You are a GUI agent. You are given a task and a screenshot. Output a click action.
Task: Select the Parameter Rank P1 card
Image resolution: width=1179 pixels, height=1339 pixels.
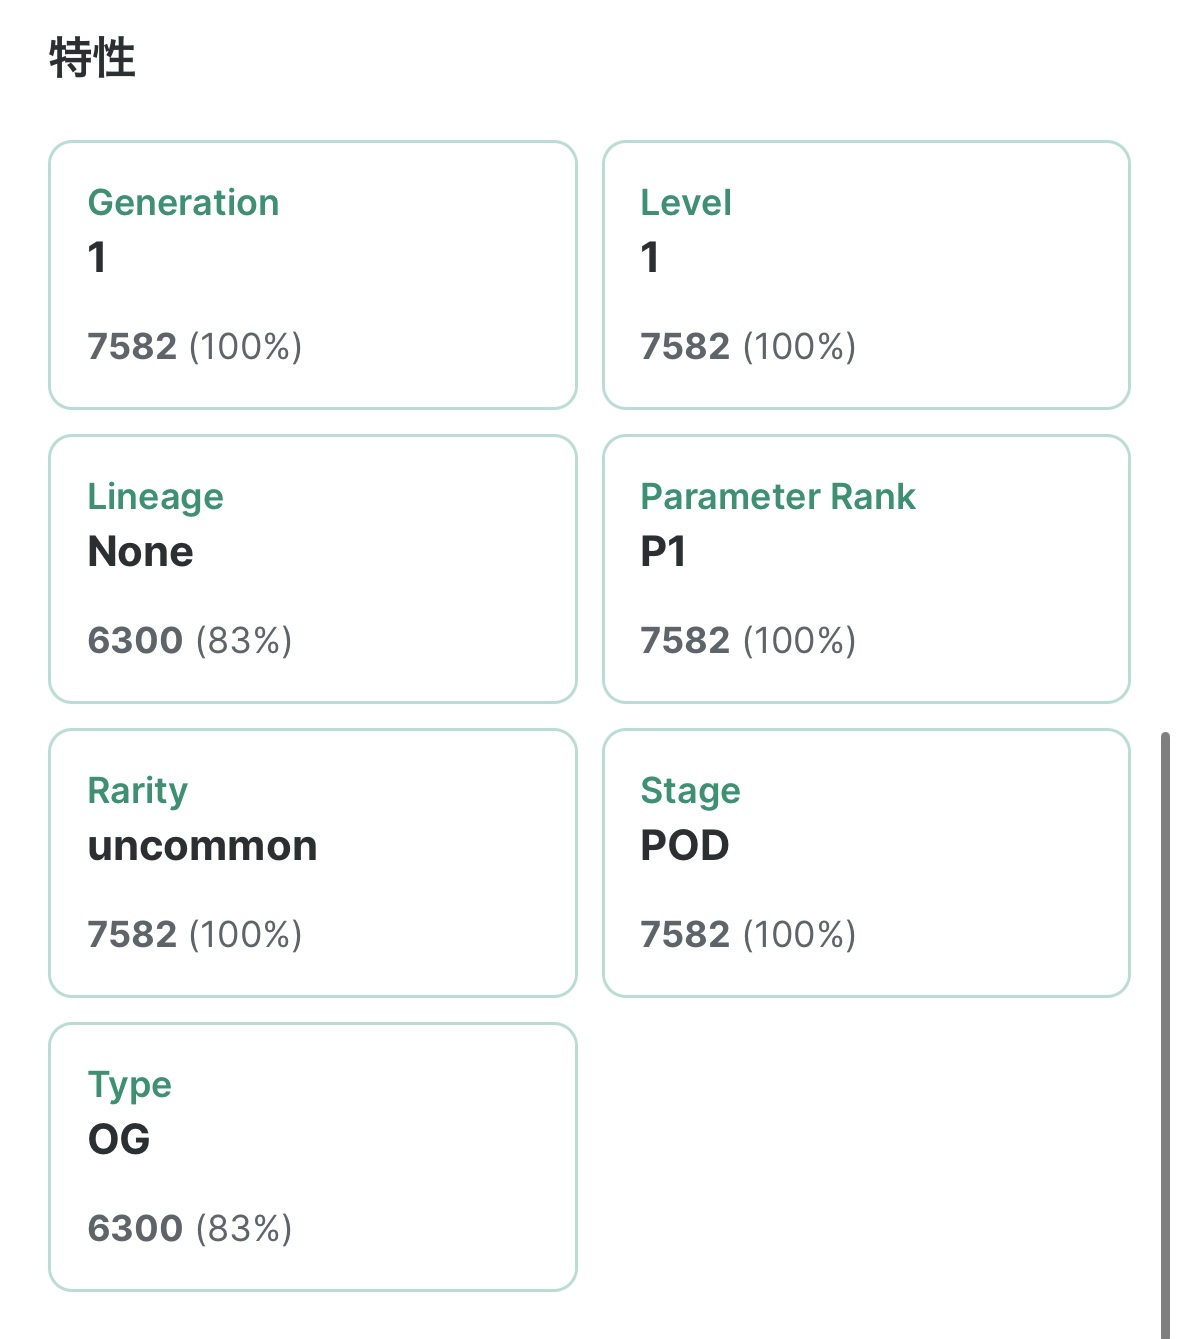coord(866,569)
